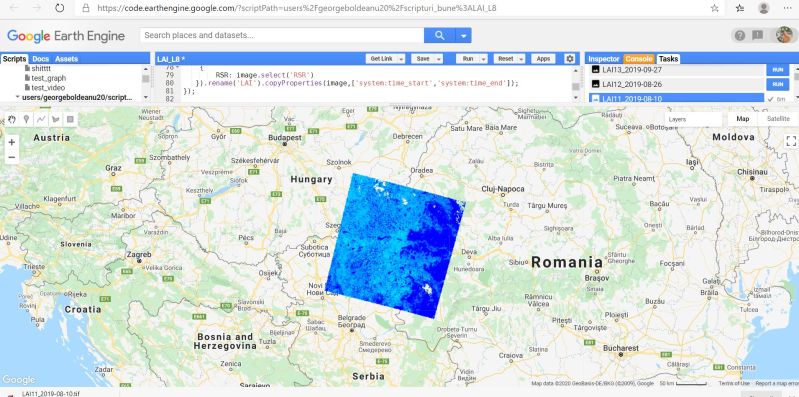Open browser profile icon
The image size is (799, 397).
[x=763, y=8]
